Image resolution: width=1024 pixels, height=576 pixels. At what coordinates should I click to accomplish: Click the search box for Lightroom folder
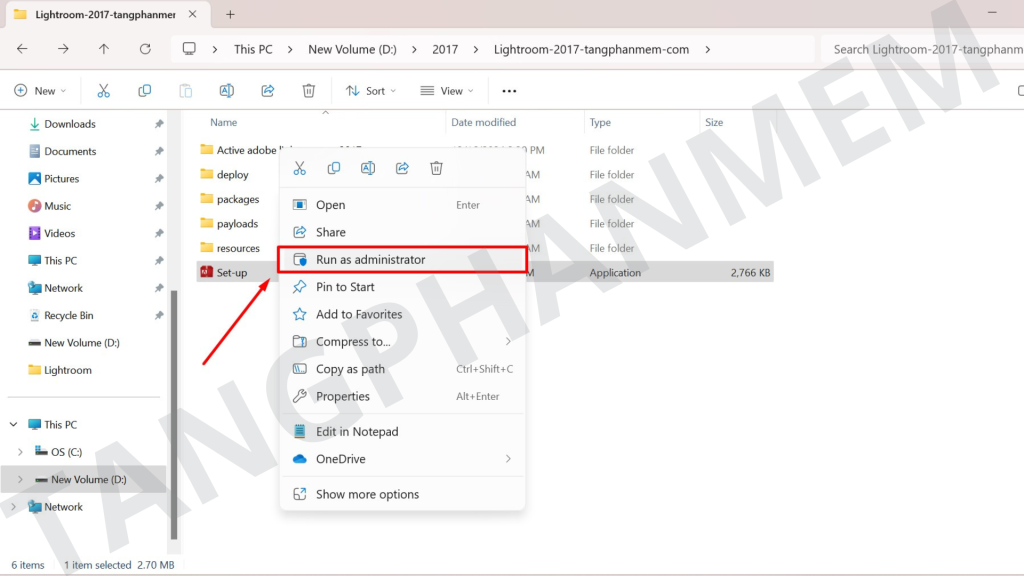tap(920, 49)
